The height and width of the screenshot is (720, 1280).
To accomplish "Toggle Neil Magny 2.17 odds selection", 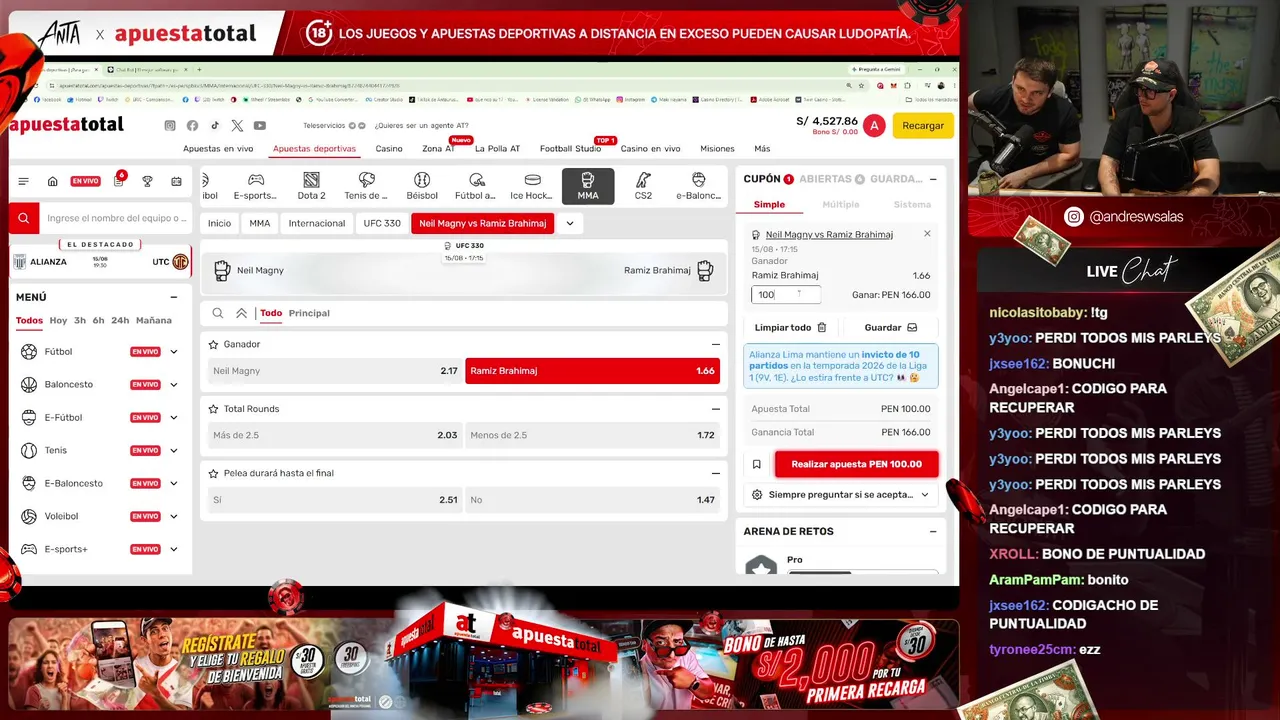I will tap(335, 371).
